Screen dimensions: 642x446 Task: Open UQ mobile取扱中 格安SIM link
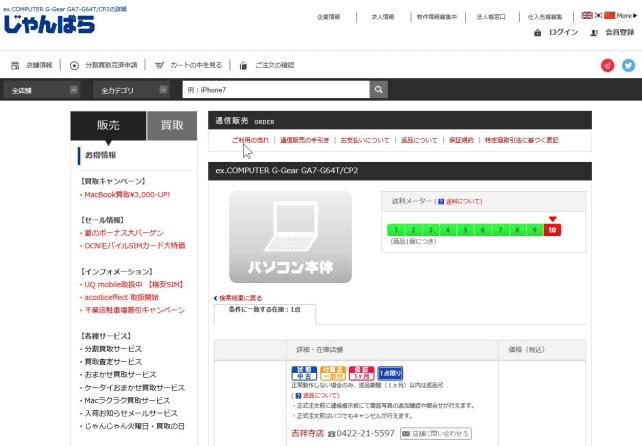134,284
